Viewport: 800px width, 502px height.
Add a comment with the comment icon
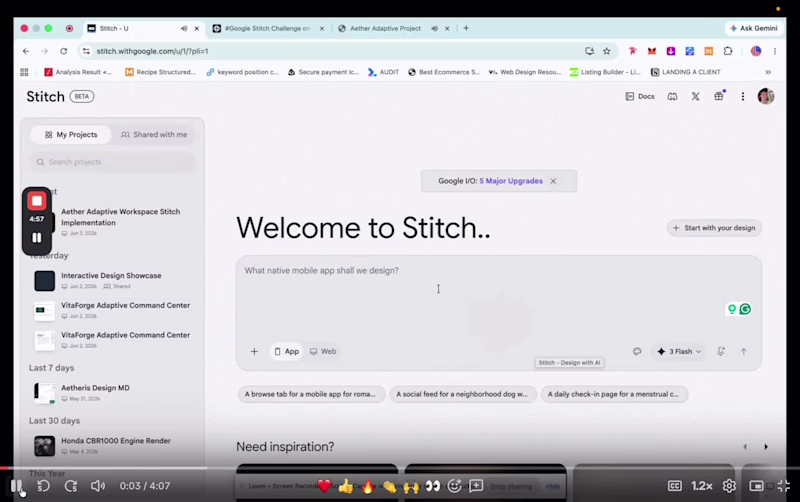pos(476,486)
